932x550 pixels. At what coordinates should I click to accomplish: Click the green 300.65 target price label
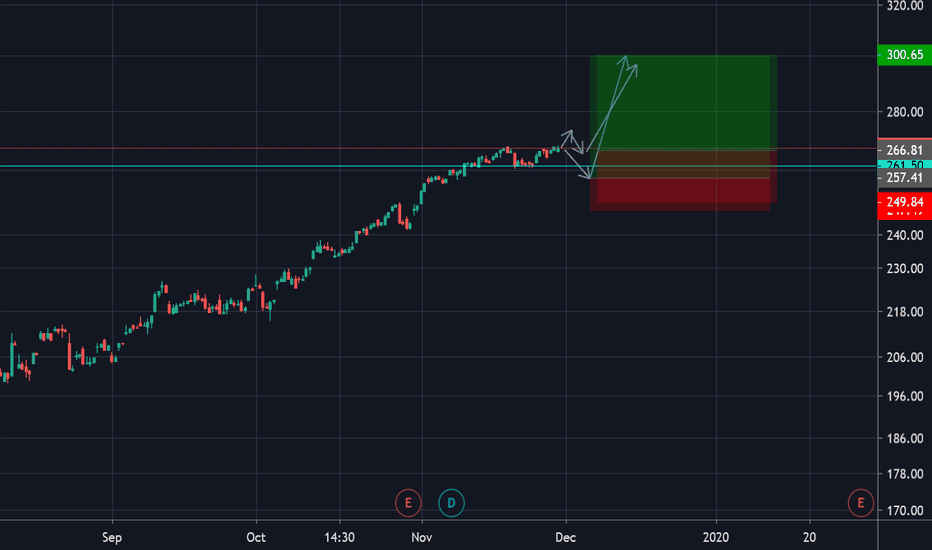click(x=905, y=55)
